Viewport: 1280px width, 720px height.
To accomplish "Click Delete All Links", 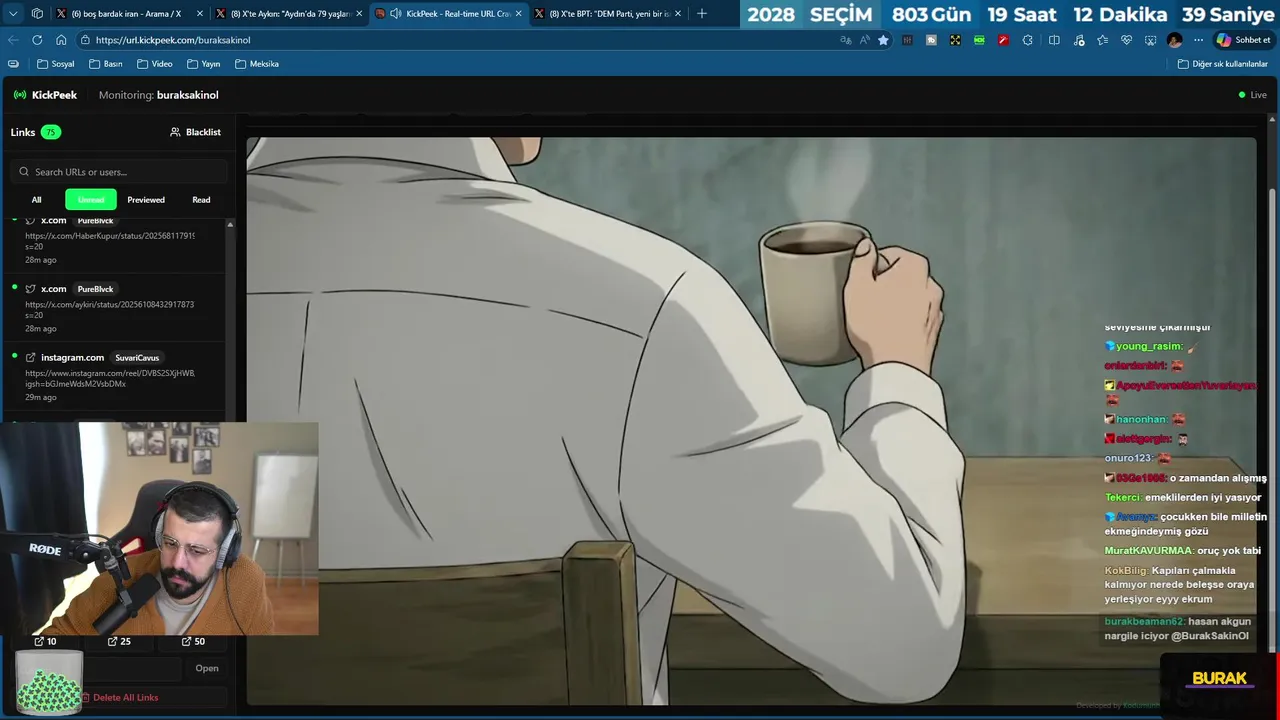I will coord(120,697).
